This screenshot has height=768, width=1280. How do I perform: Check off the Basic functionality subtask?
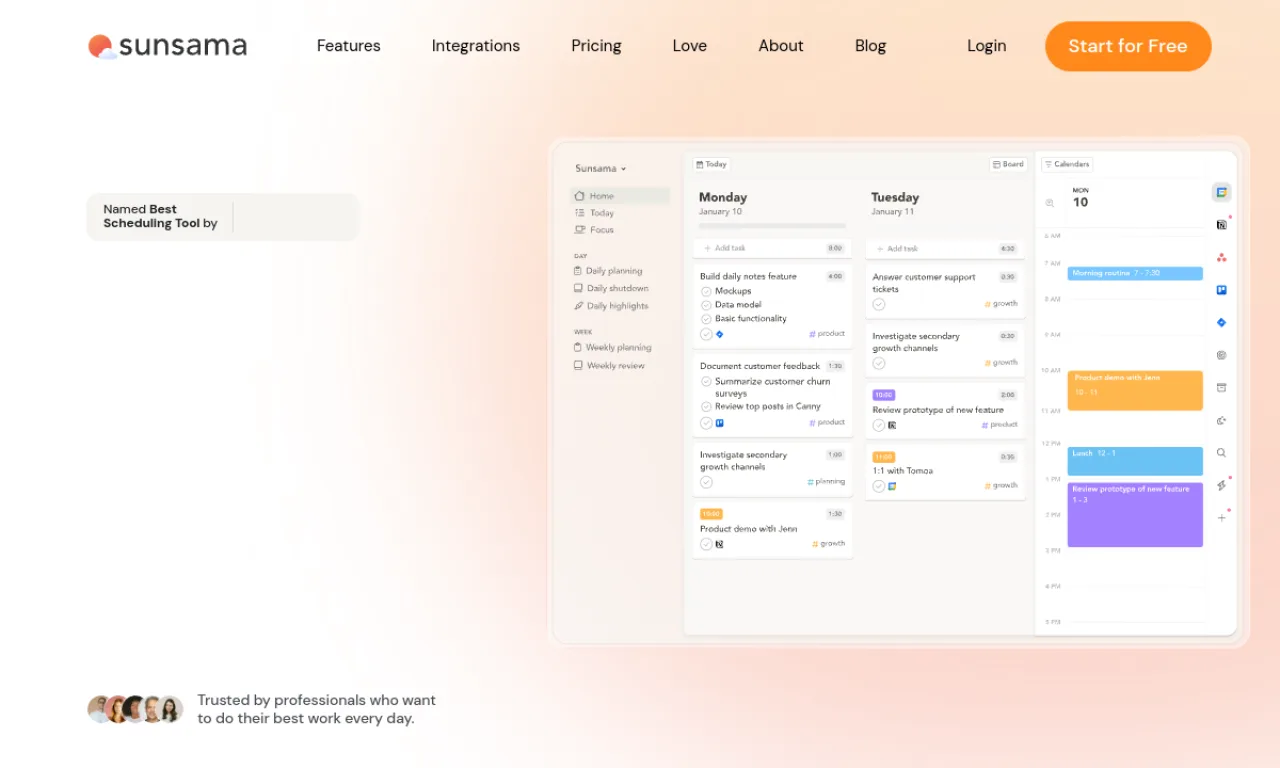[706, 319]
